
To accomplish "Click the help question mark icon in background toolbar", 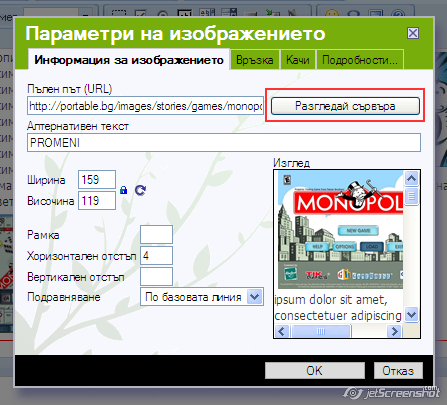I will [x=398, y=14].
